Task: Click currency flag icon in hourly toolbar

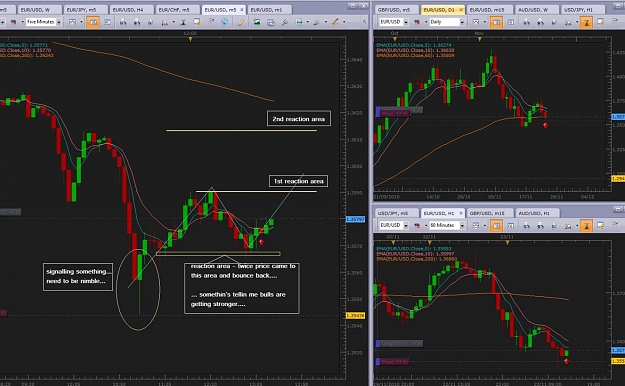Action: point(417,225)
